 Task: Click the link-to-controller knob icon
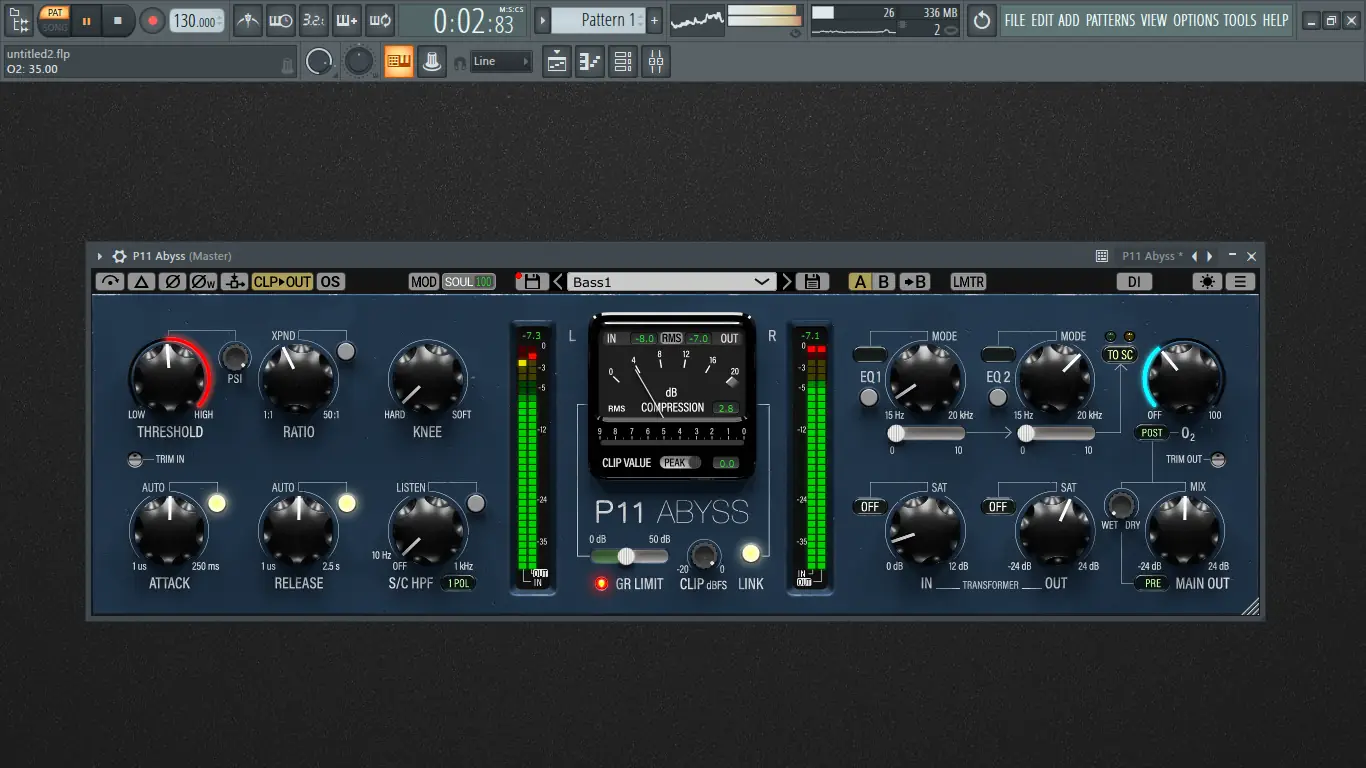(x=432, y=62)
